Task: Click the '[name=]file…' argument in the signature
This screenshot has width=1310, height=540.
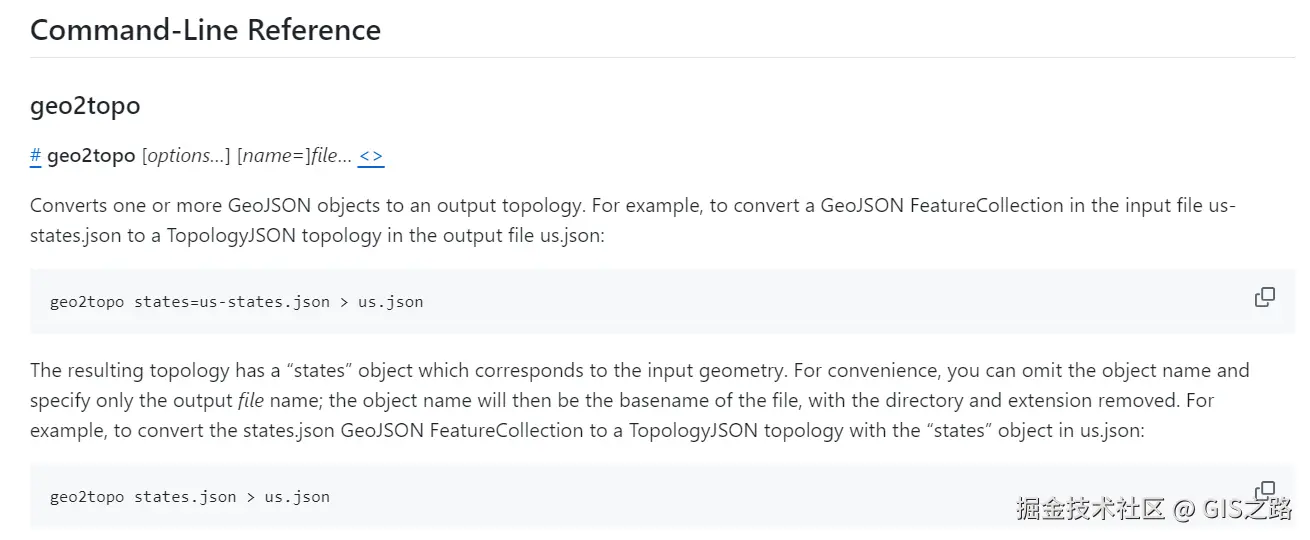Action: (294, 156)
